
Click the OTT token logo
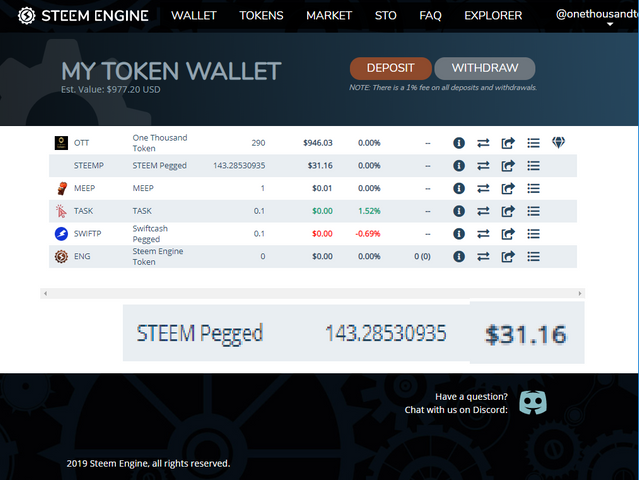61,143
